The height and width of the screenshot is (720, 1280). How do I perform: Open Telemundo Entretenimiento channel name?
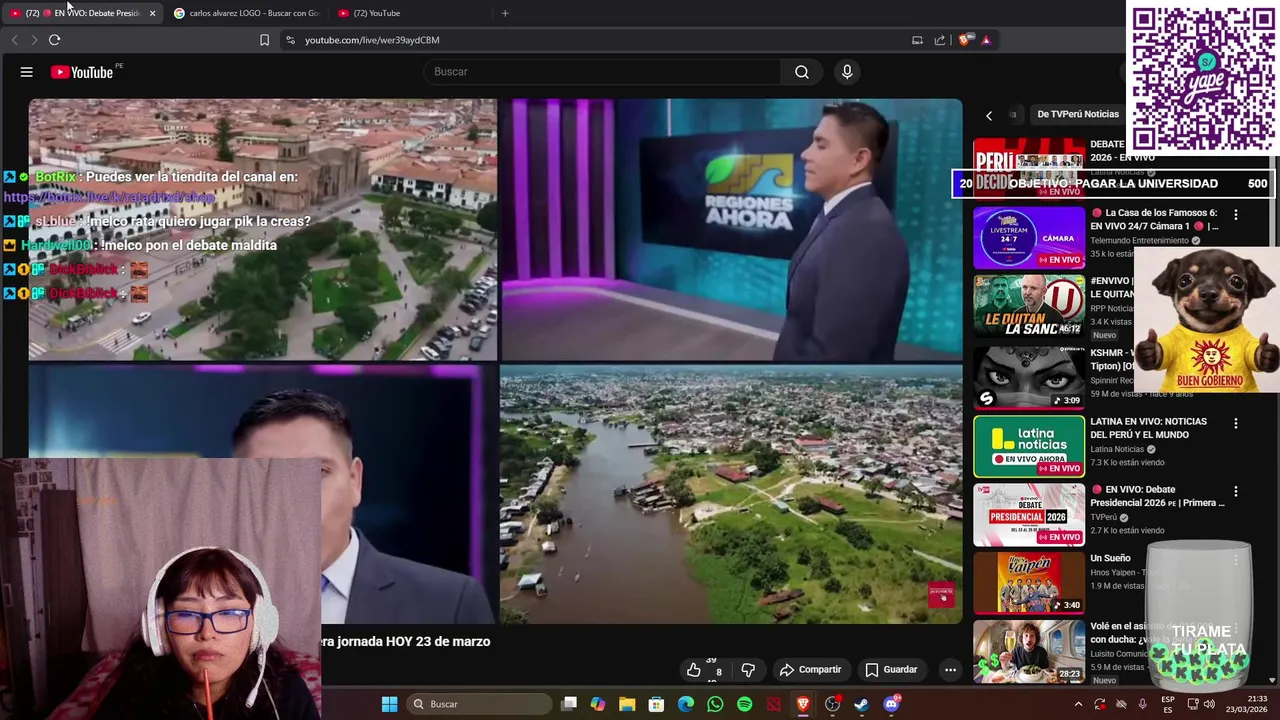[1139, 240]
